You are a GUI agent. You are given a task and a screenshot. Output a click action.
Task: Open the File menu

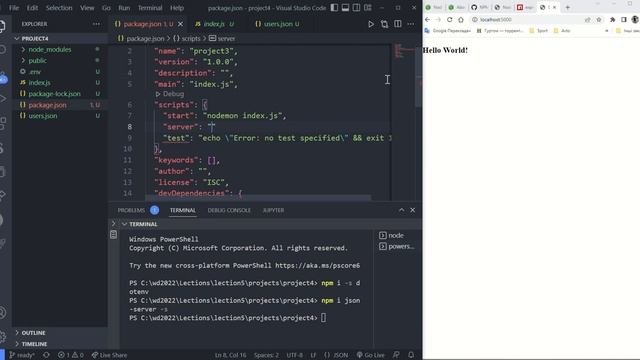click(14, 8)
